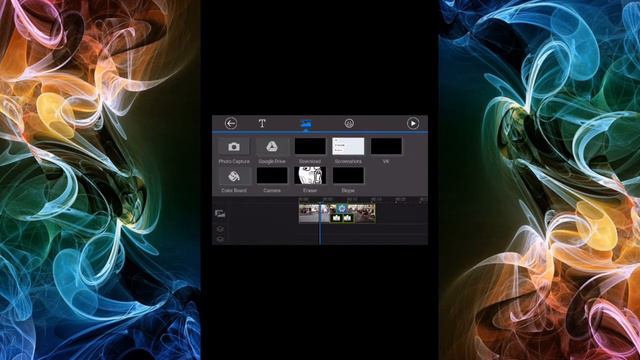640x360 pixels.
Task: Open the VK folder thumbnail
Action: [386, 146]
